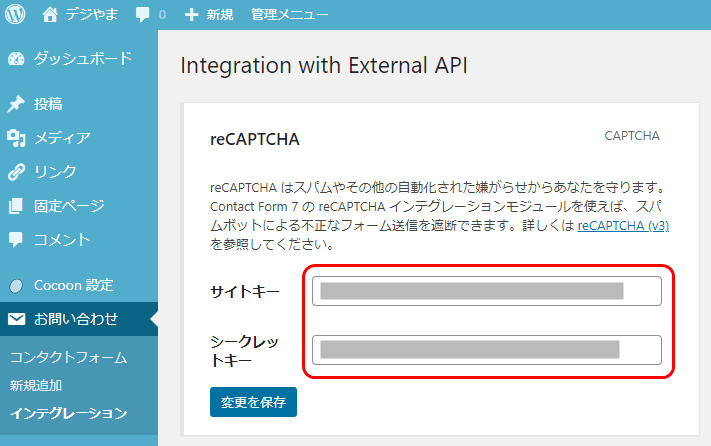Open the コンタクトフォーム submenu item
Viewport: 711px width, 446px height.
click(x=68, y=358)
